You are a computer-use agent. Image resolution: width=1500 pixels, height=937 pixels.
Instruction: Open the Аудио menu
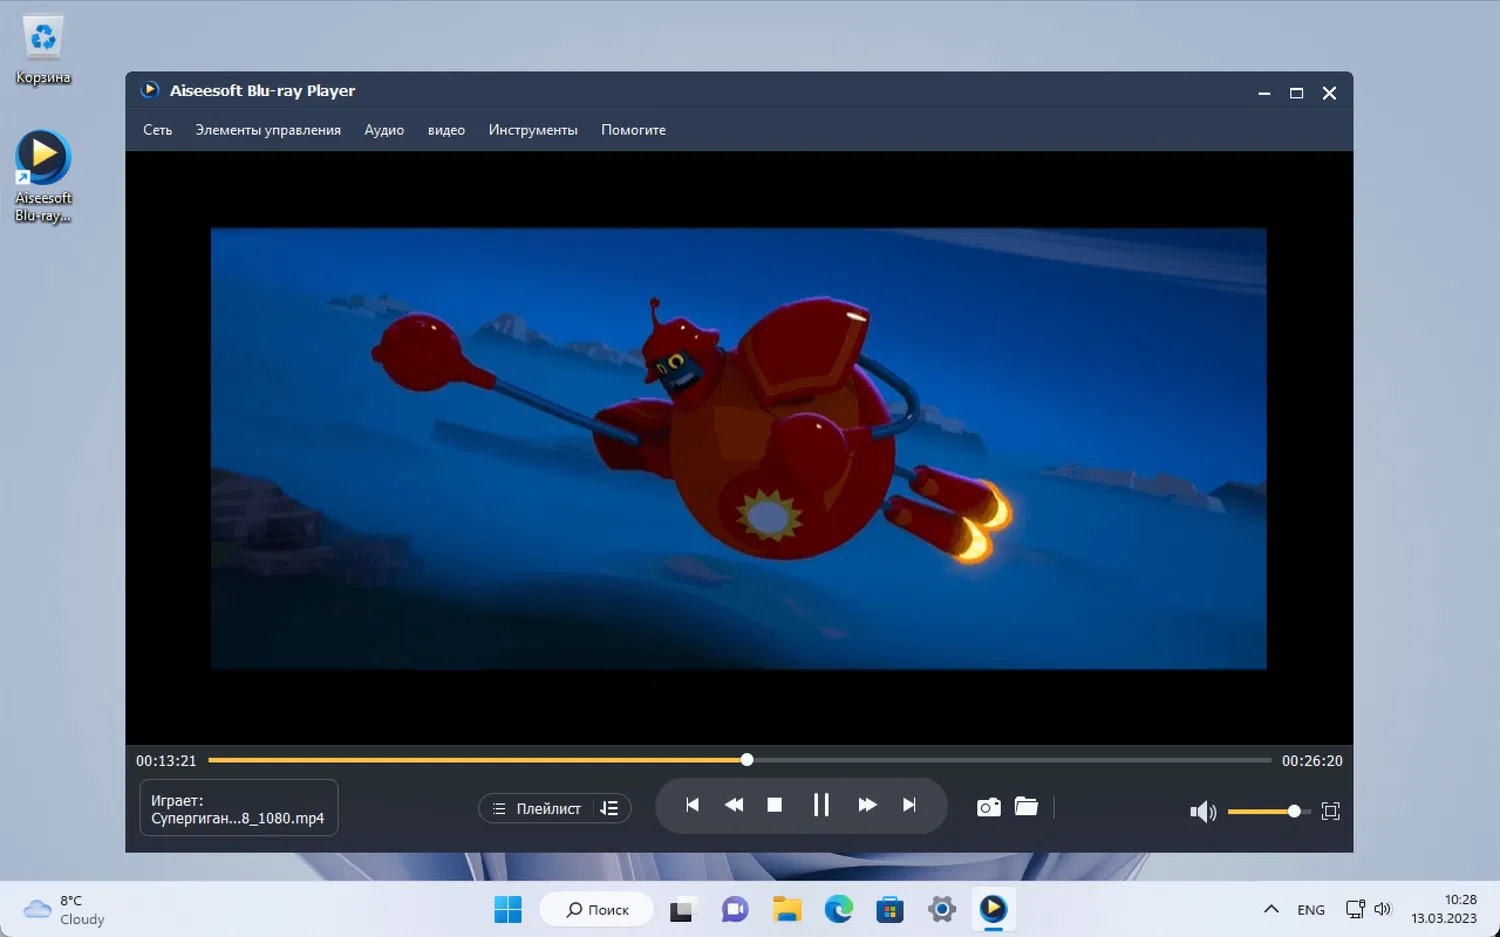click(x=384, y=130)
